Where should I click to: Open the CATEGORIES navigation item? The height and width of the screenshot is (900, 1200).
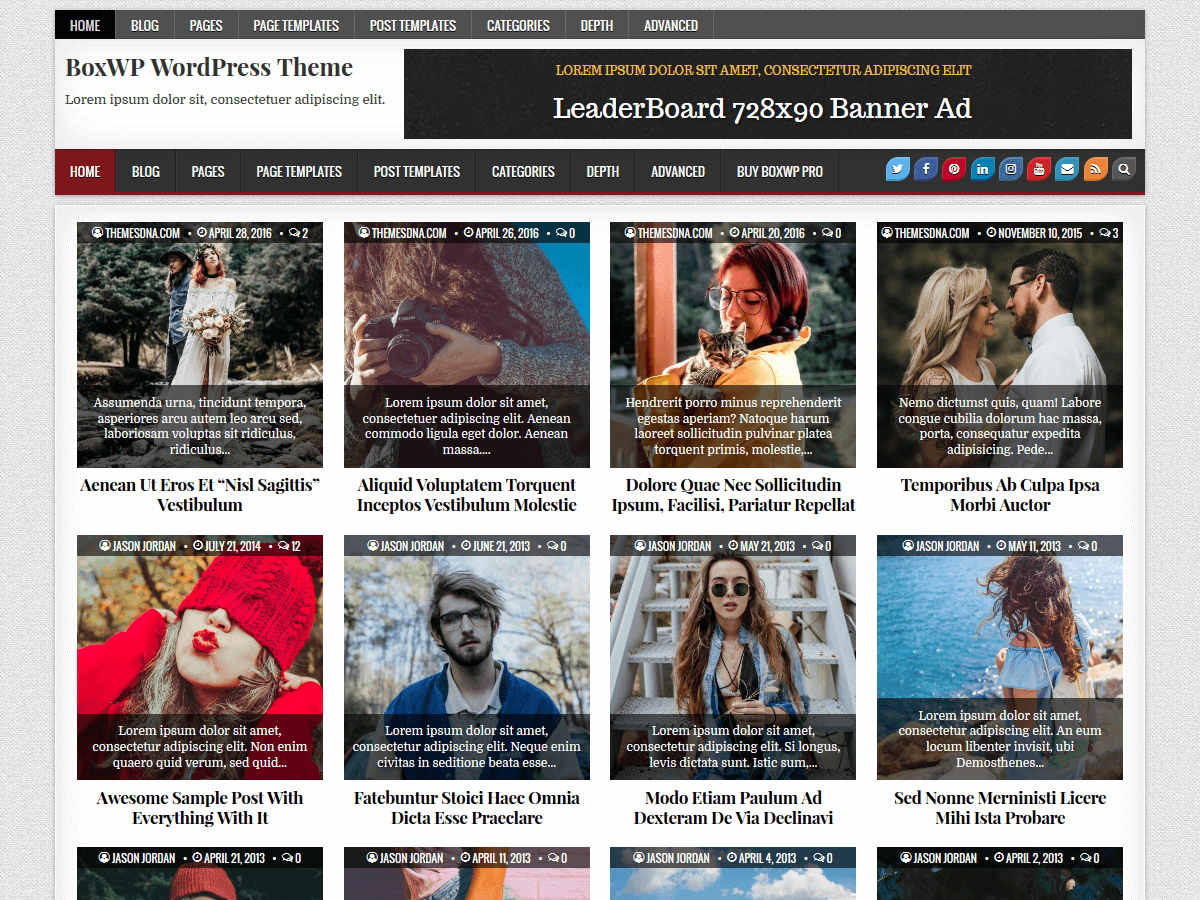click(x=522, y=171)
